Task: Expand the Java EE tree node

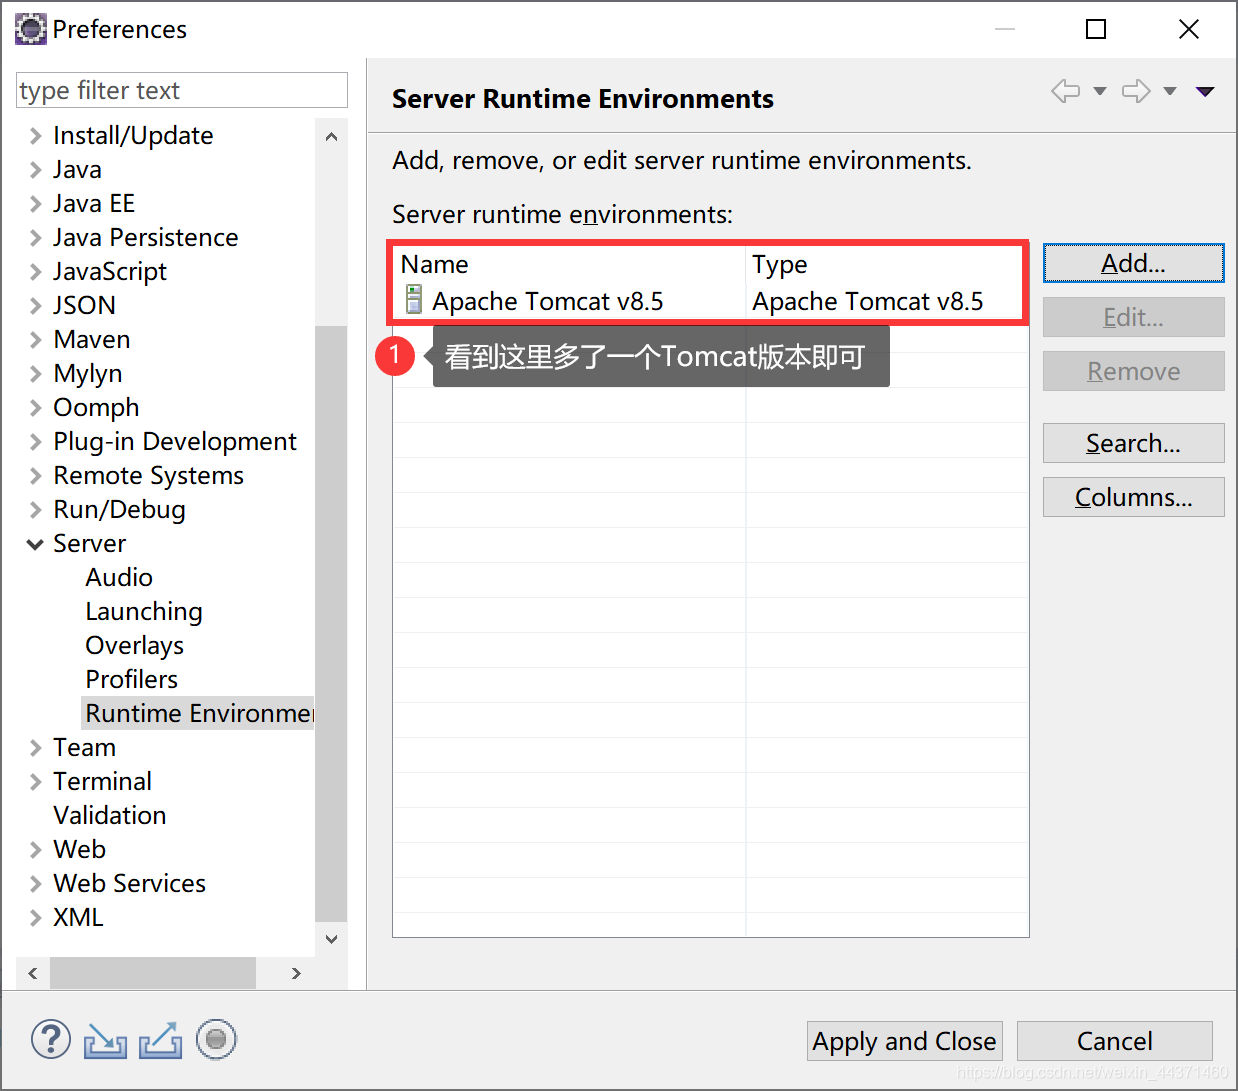Action: pos(35,204)
